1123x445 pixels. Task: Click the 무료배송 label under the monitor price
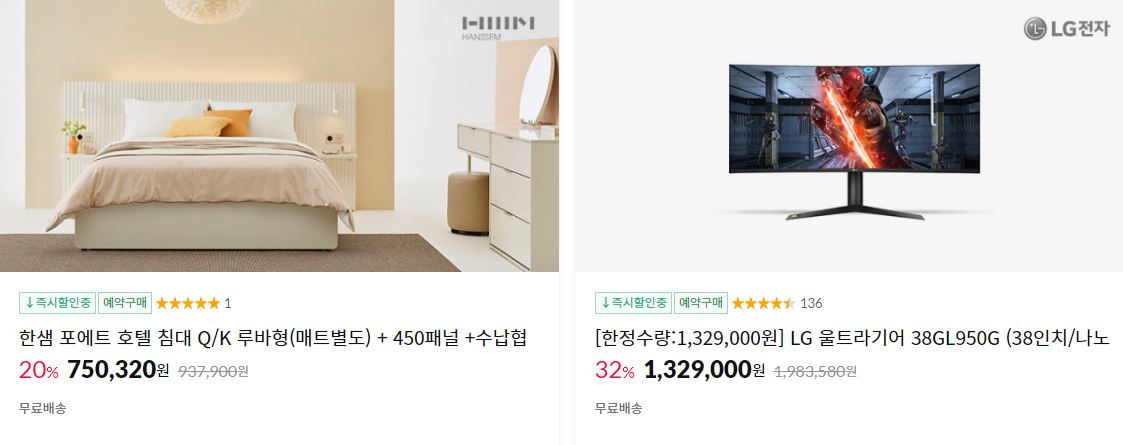tap(619, 408)
